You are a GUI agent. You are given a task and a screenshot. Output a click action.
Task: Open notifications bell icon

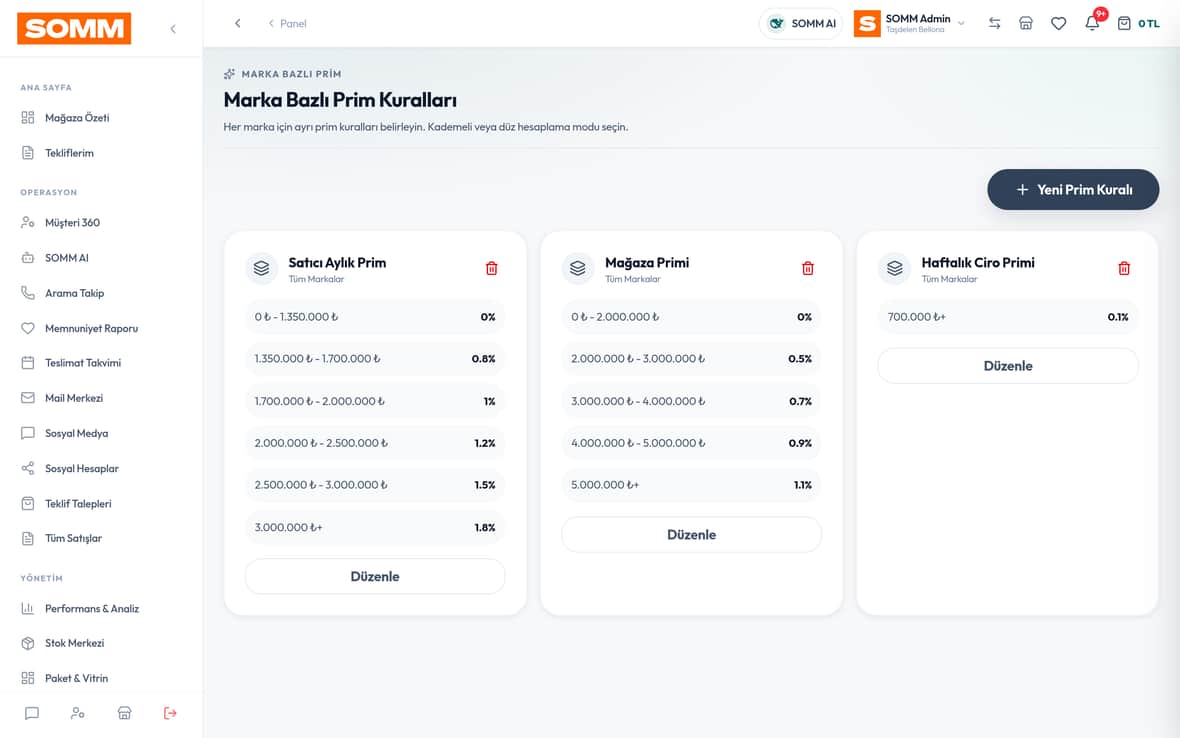point(1092,23)
